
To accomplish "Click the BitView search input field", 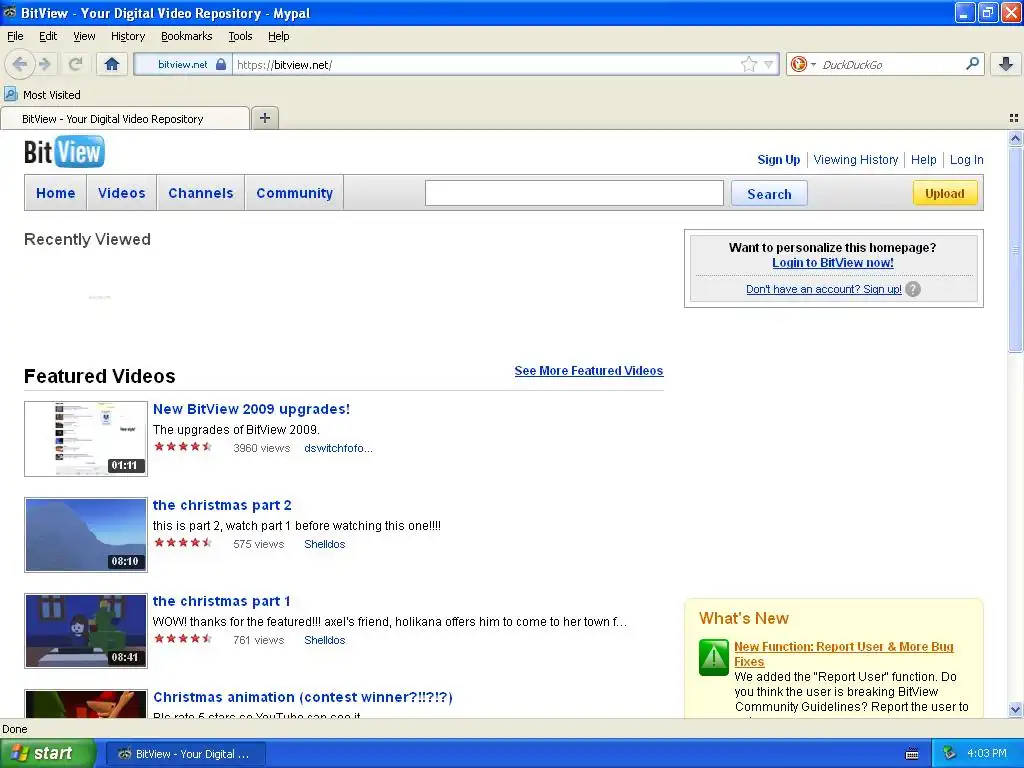I will click(x=574, y=193).
